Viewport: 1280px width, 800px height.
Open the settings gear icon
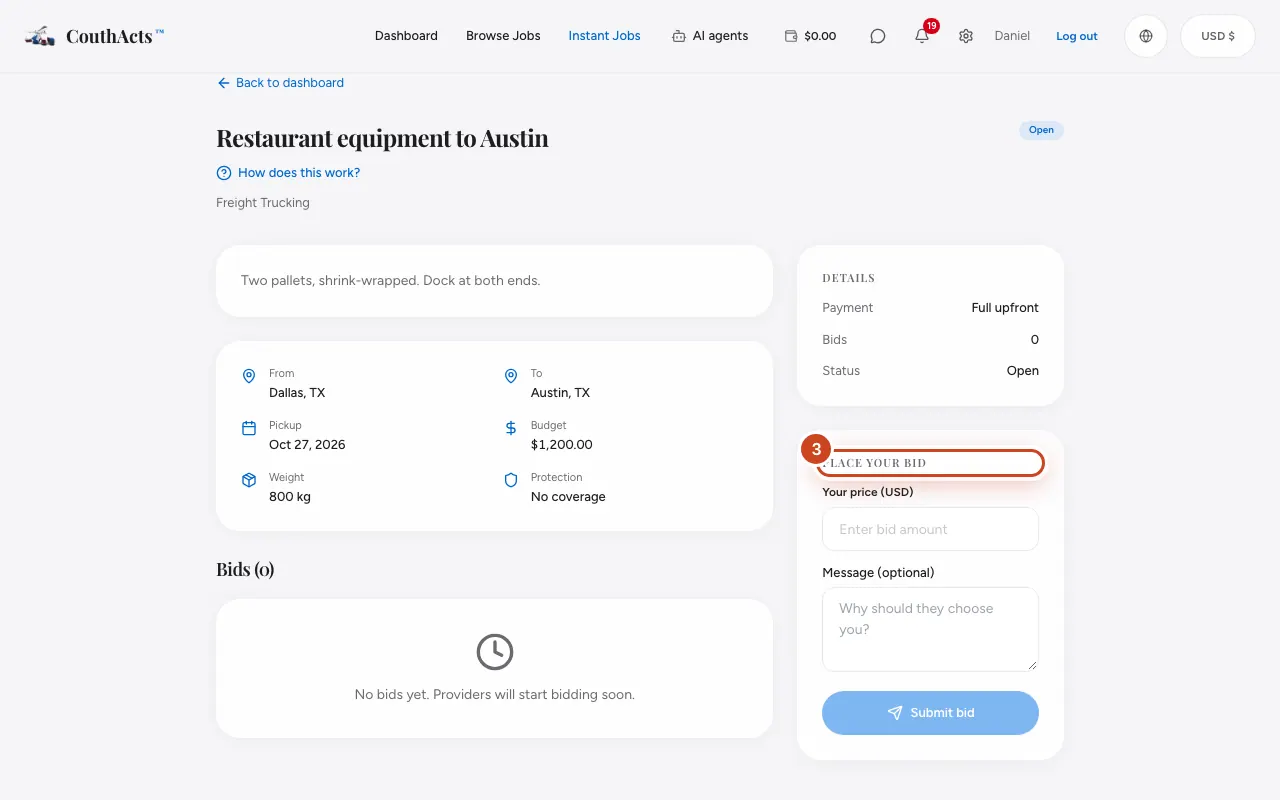click(x=966, y=36)
